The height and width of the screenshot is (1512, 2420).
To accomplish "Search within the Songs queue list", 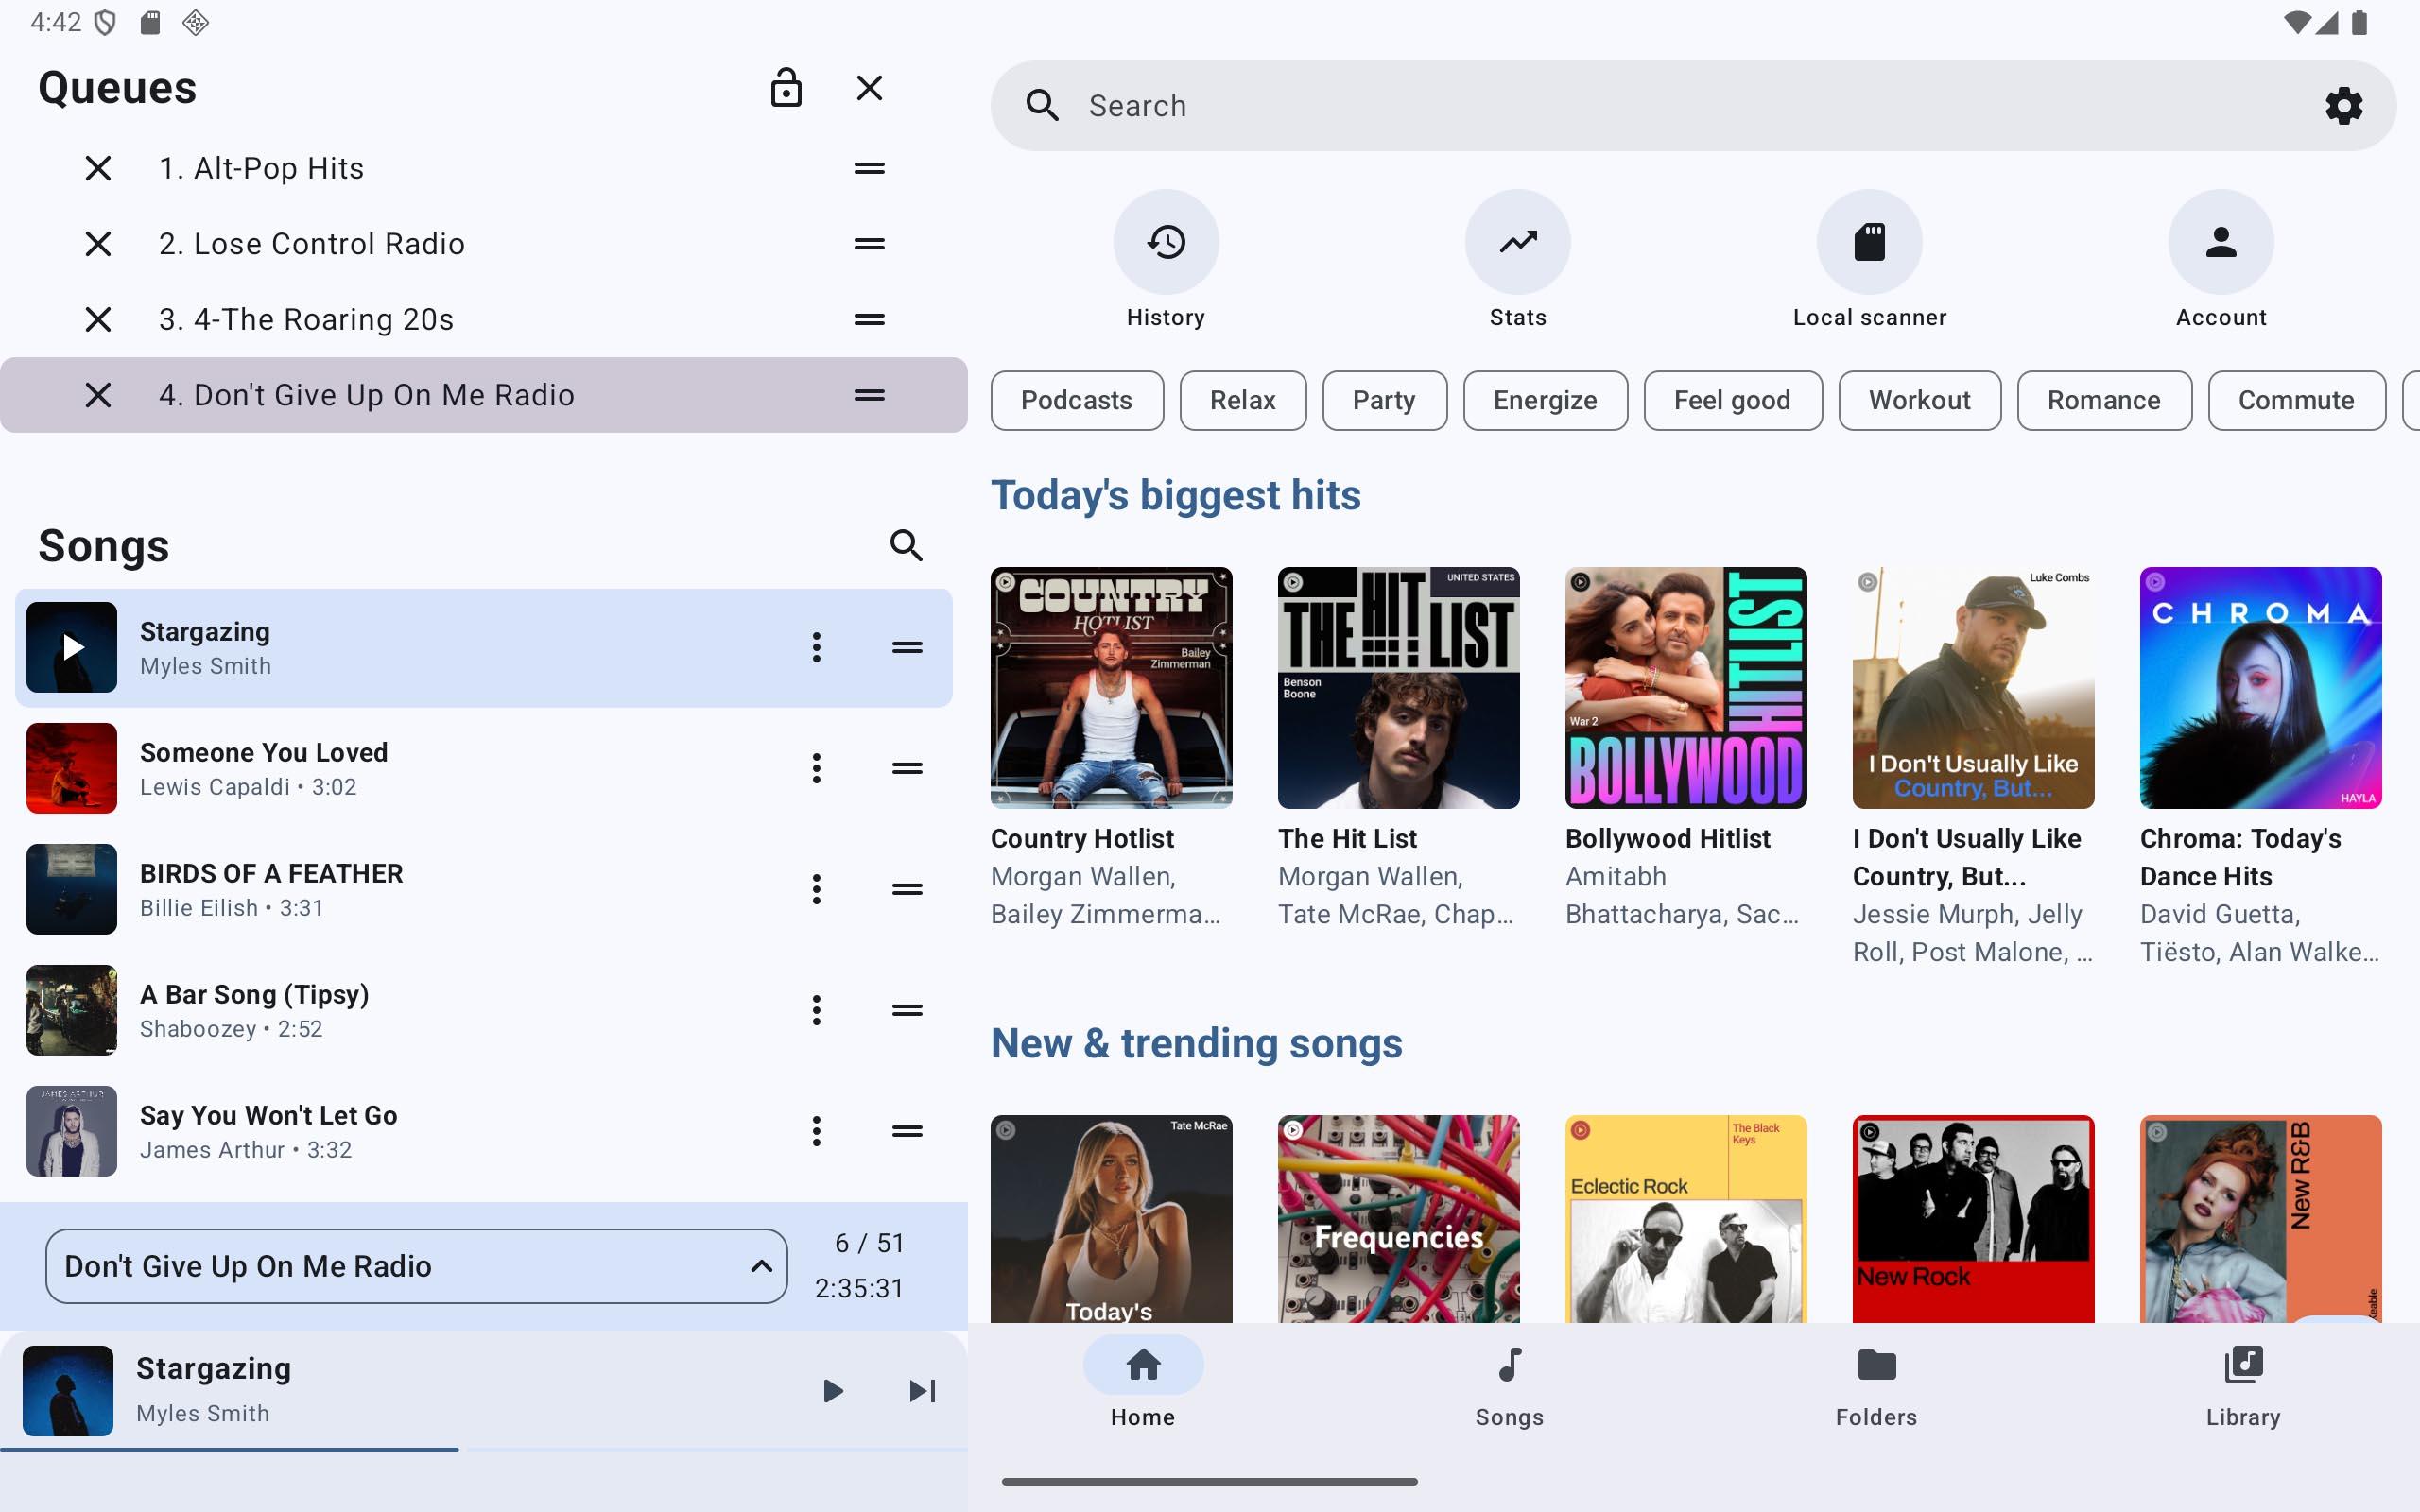I will (906, 546).
